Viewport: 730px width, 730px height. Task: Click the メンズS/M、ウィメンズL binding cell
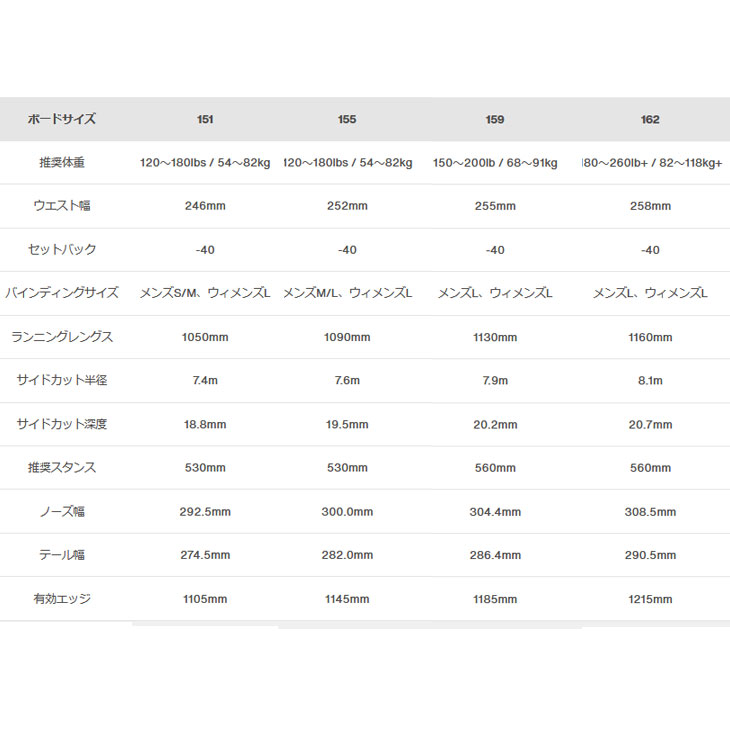[x=205, y=293]
